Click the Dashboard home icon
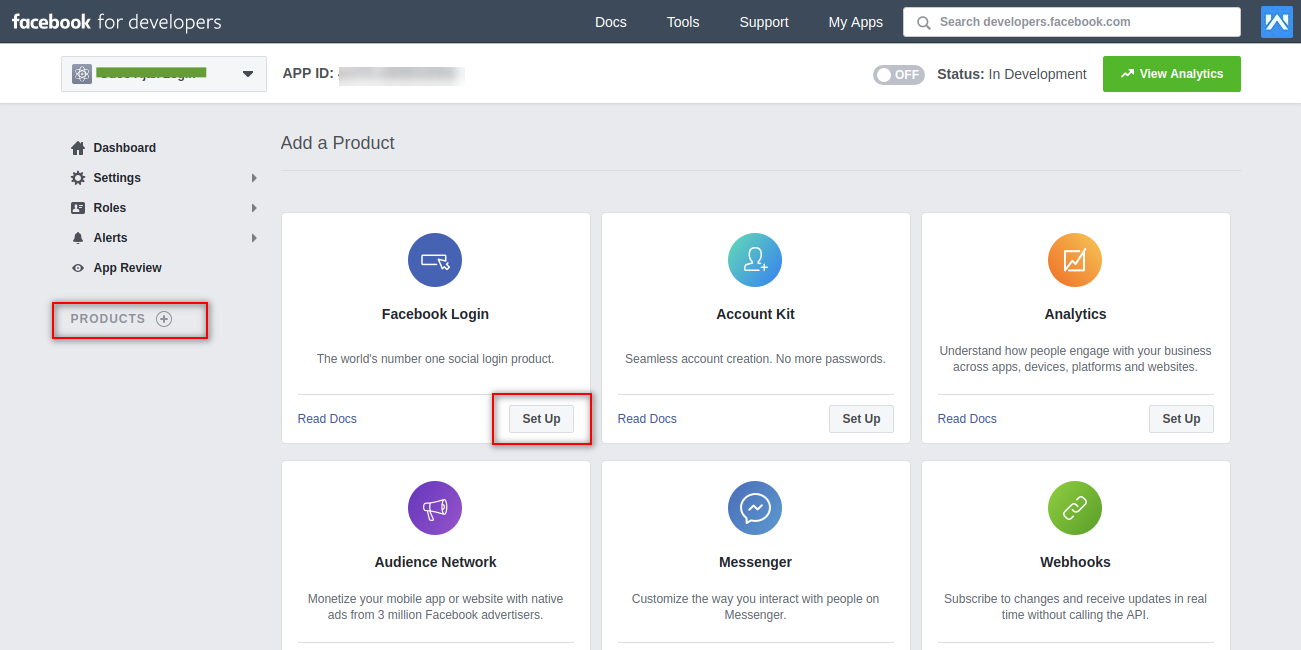This screenshot has height=650, width=1301. 78,148
